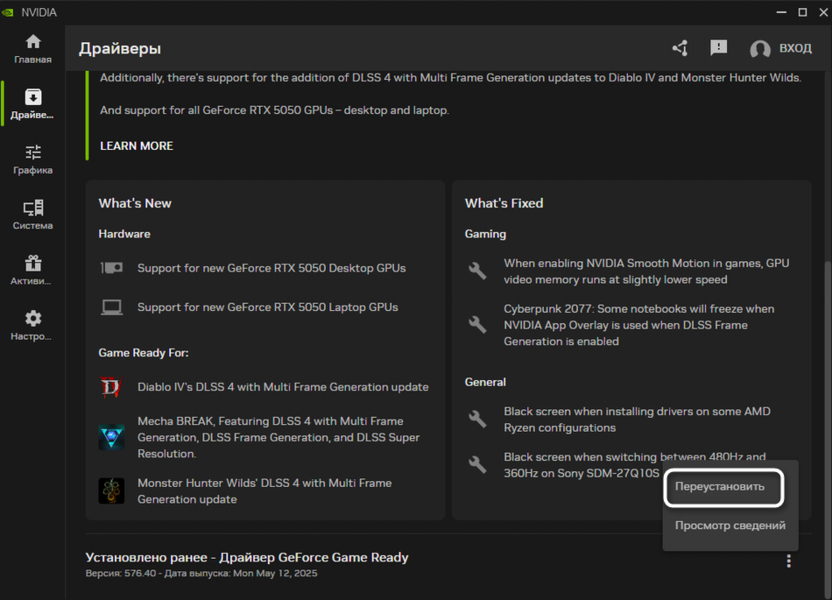Viewport: 832px width, 600px height.
Task: Go to Система in the sidebar
Action: coord(33,214)
